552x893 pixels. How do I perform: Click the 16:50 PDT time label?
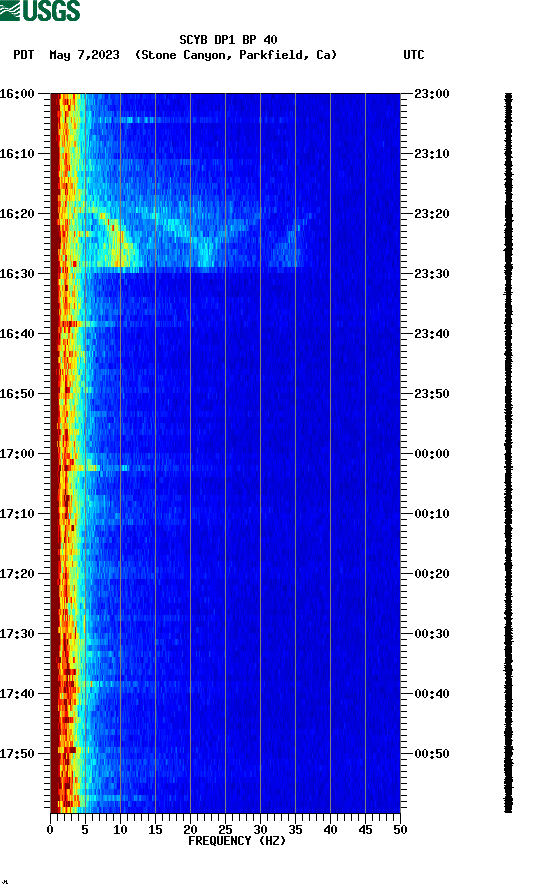coord(17,394)
